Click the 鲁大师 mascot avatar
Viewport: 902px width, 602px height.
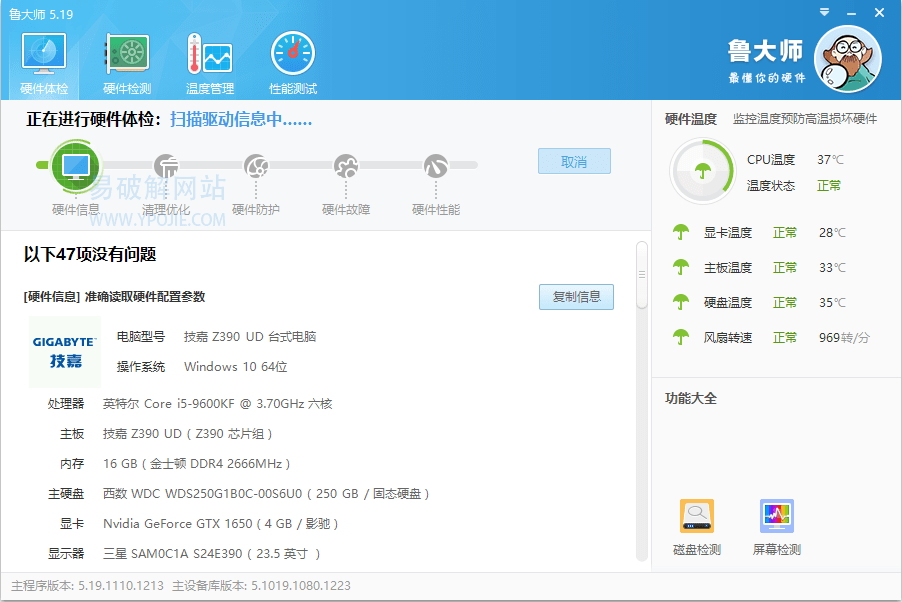click(x=847, y=59)
